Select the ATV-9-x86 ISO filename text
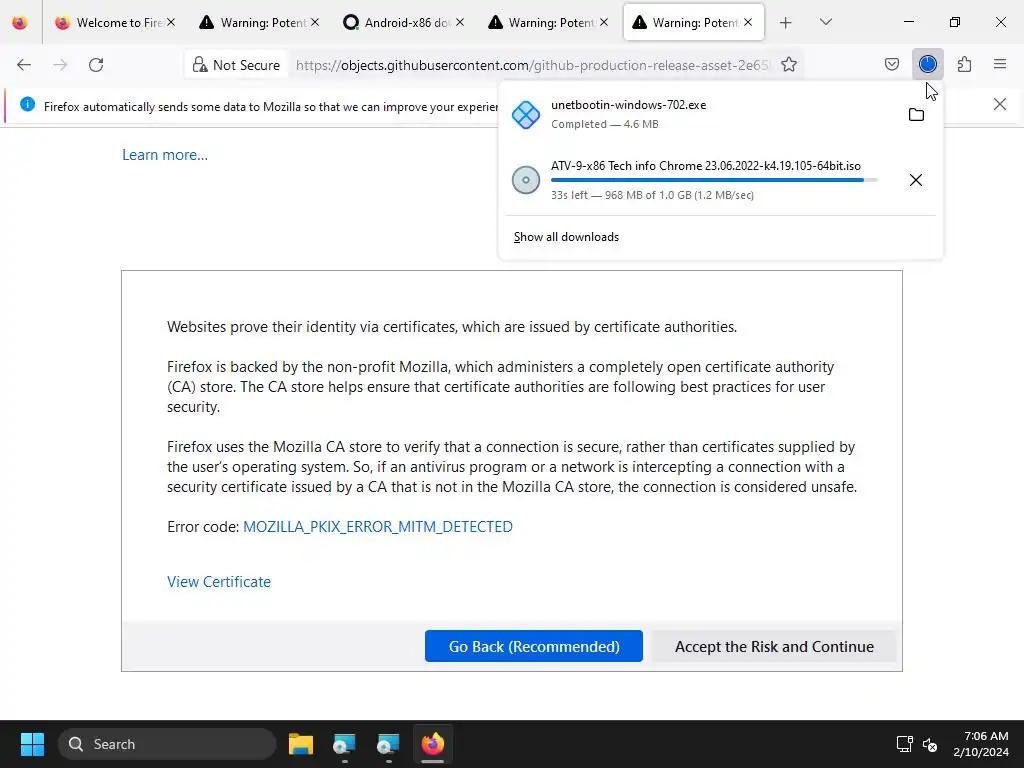 [x=706, y=166]
